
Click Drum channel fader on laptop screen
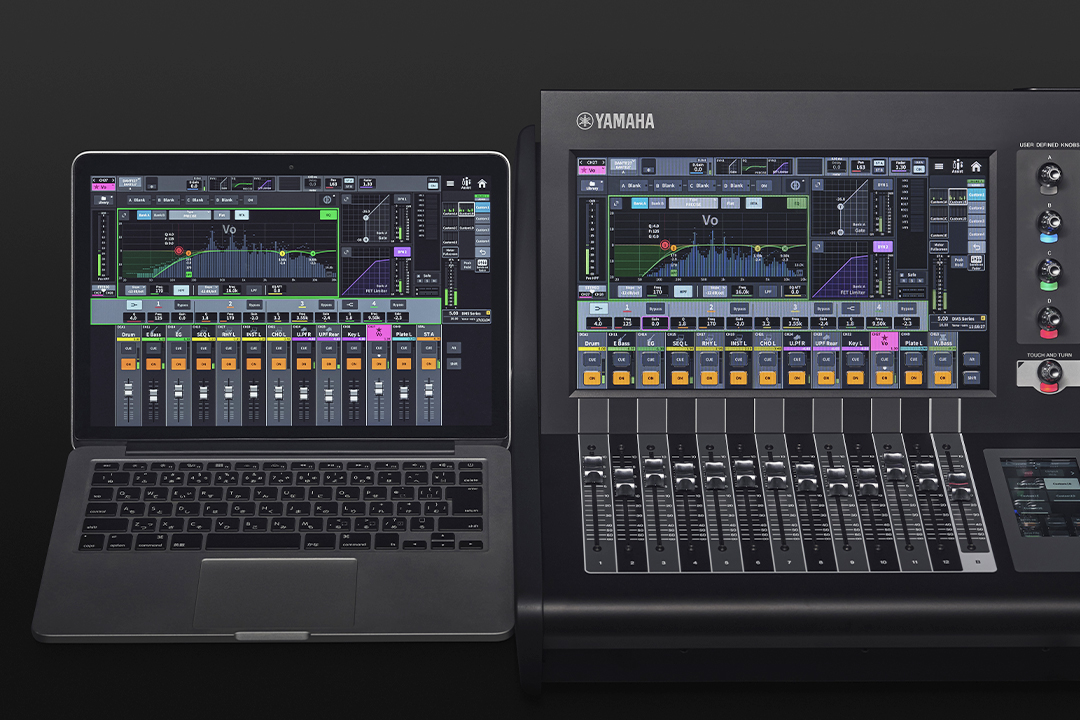click(128, 389)
